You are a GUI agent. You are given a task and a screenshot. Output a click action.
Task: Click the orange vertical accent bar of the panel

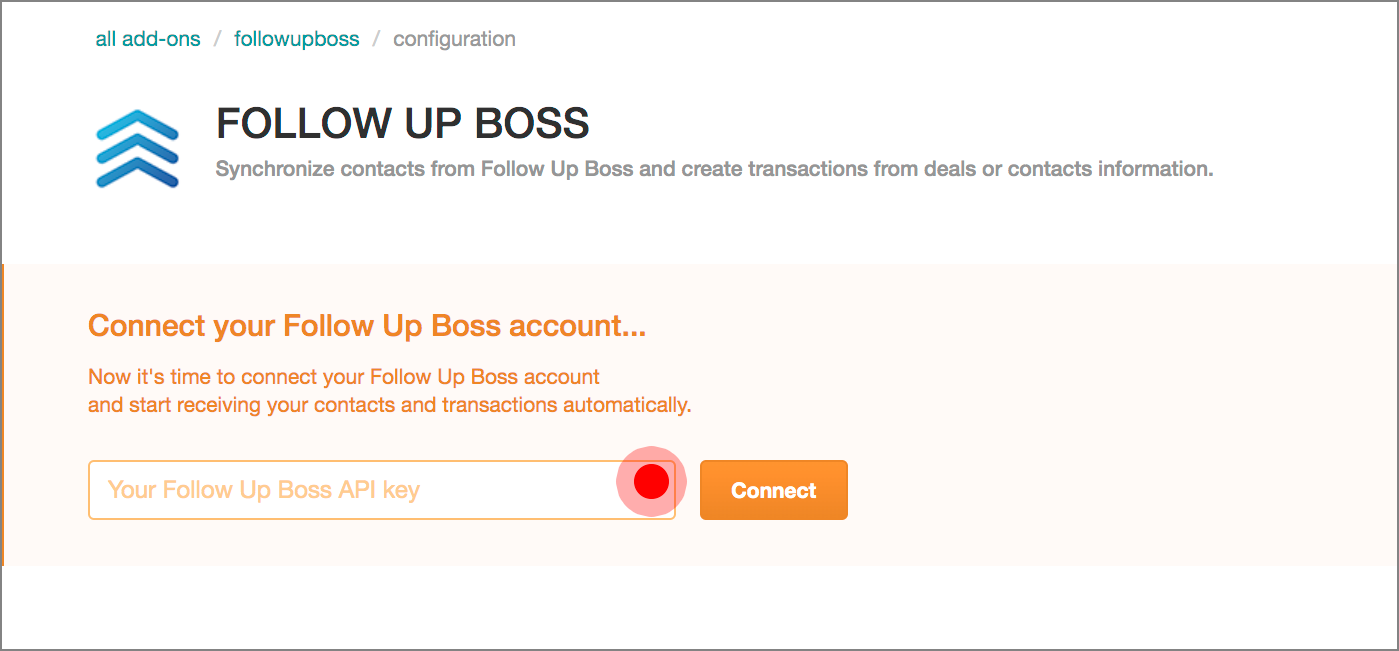pyautogui.click(x=3, y=415)
